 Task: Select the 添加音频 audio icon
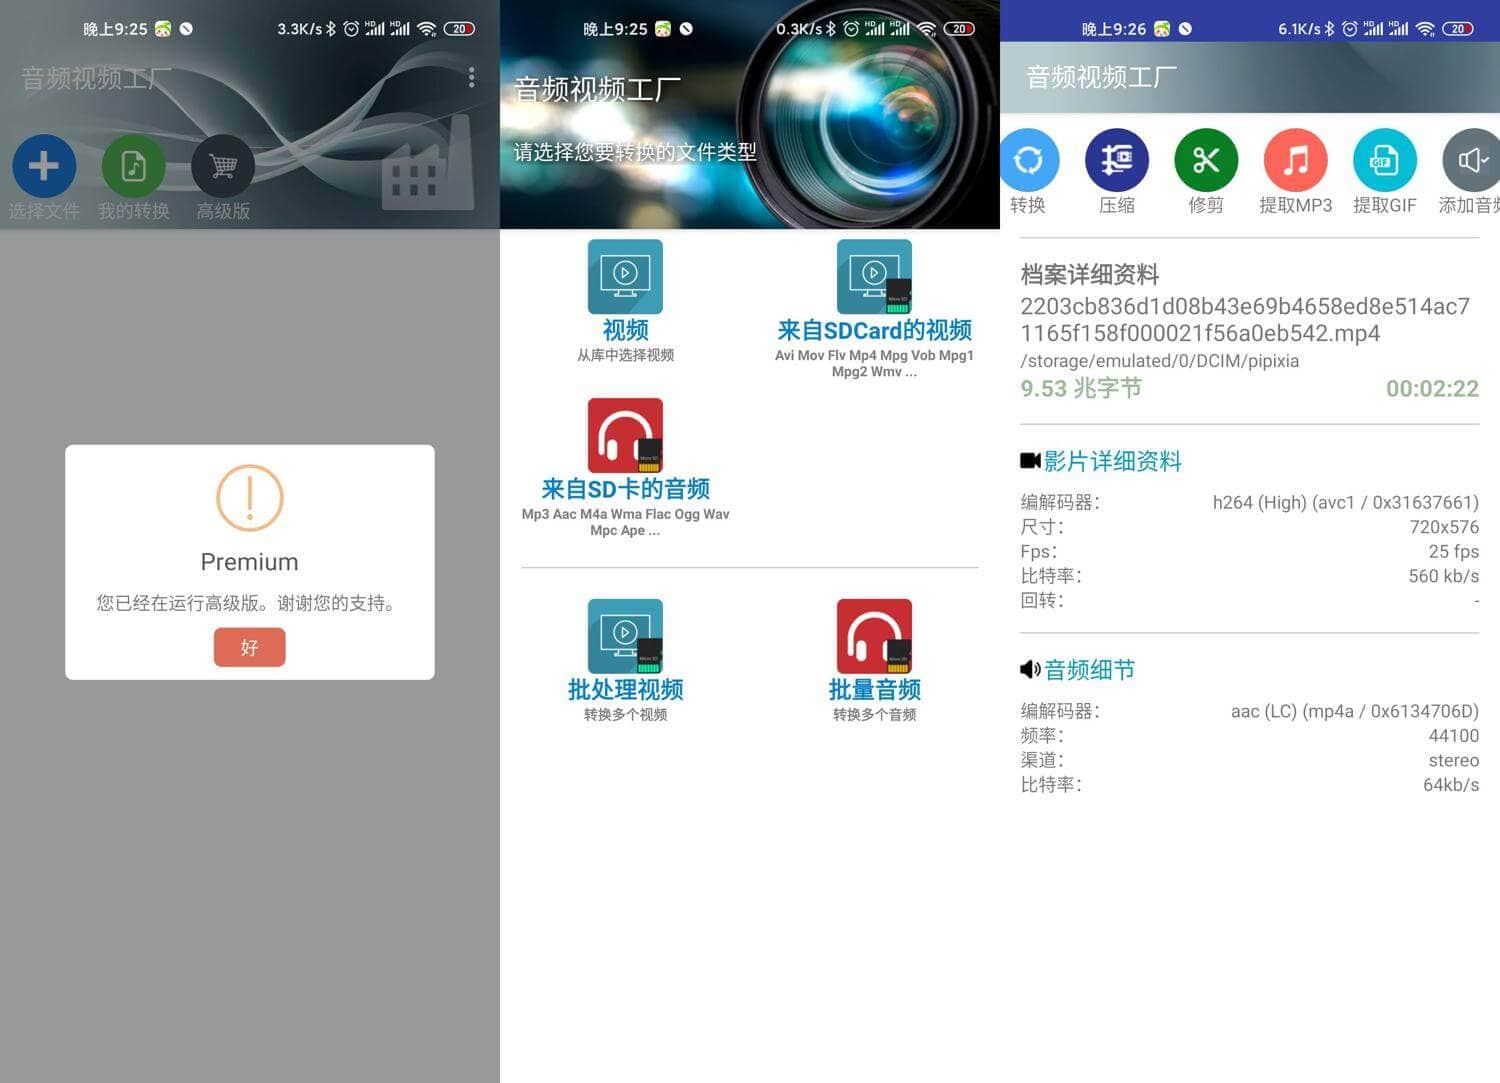1470,160
